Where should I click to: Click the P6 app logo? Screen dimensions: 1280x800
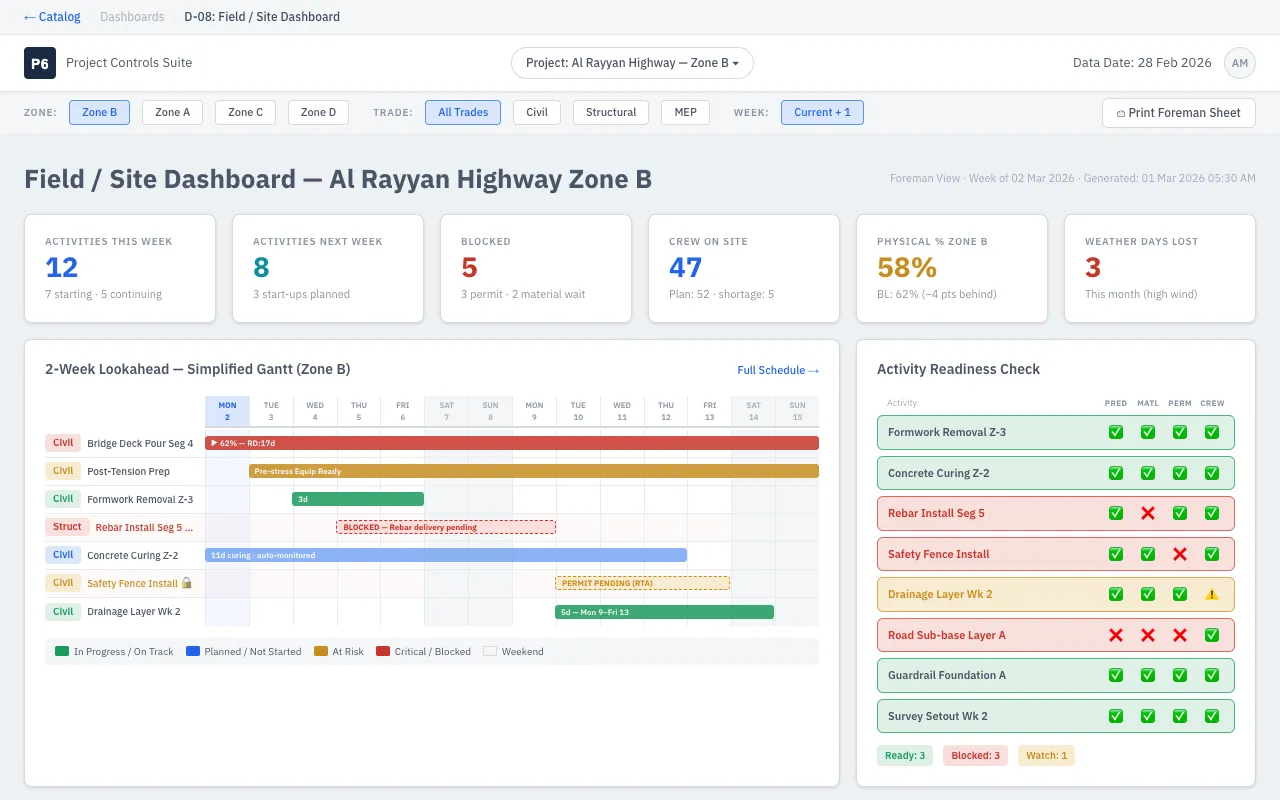40,63
